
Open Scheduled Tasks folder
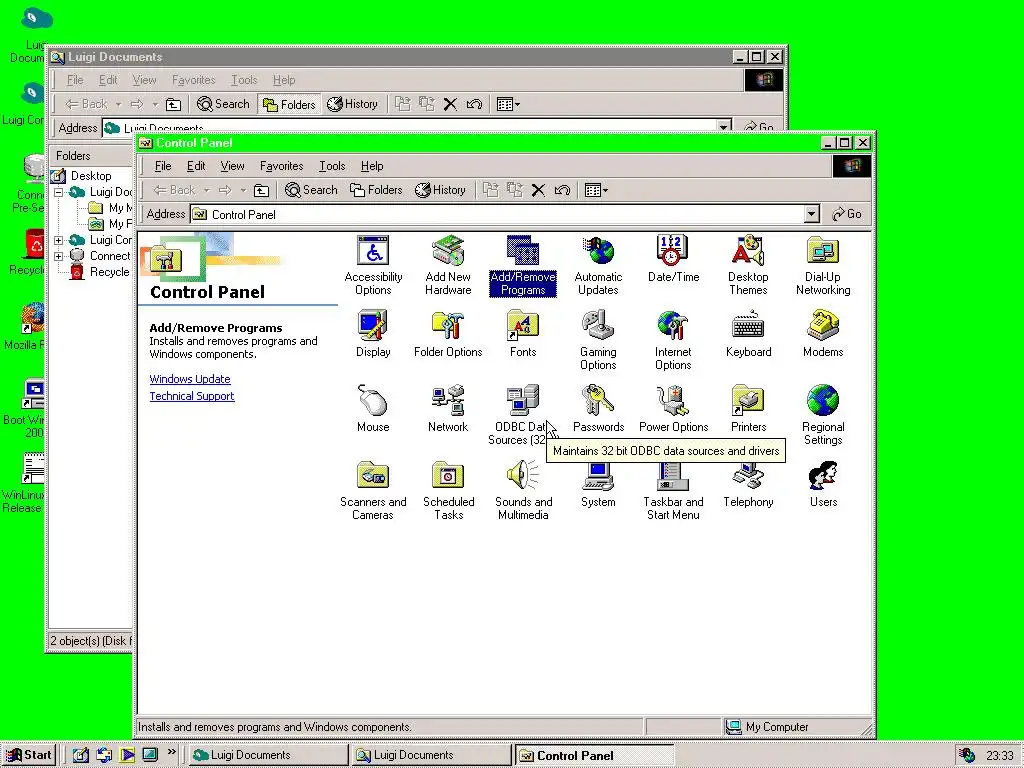tap(448, 491)
